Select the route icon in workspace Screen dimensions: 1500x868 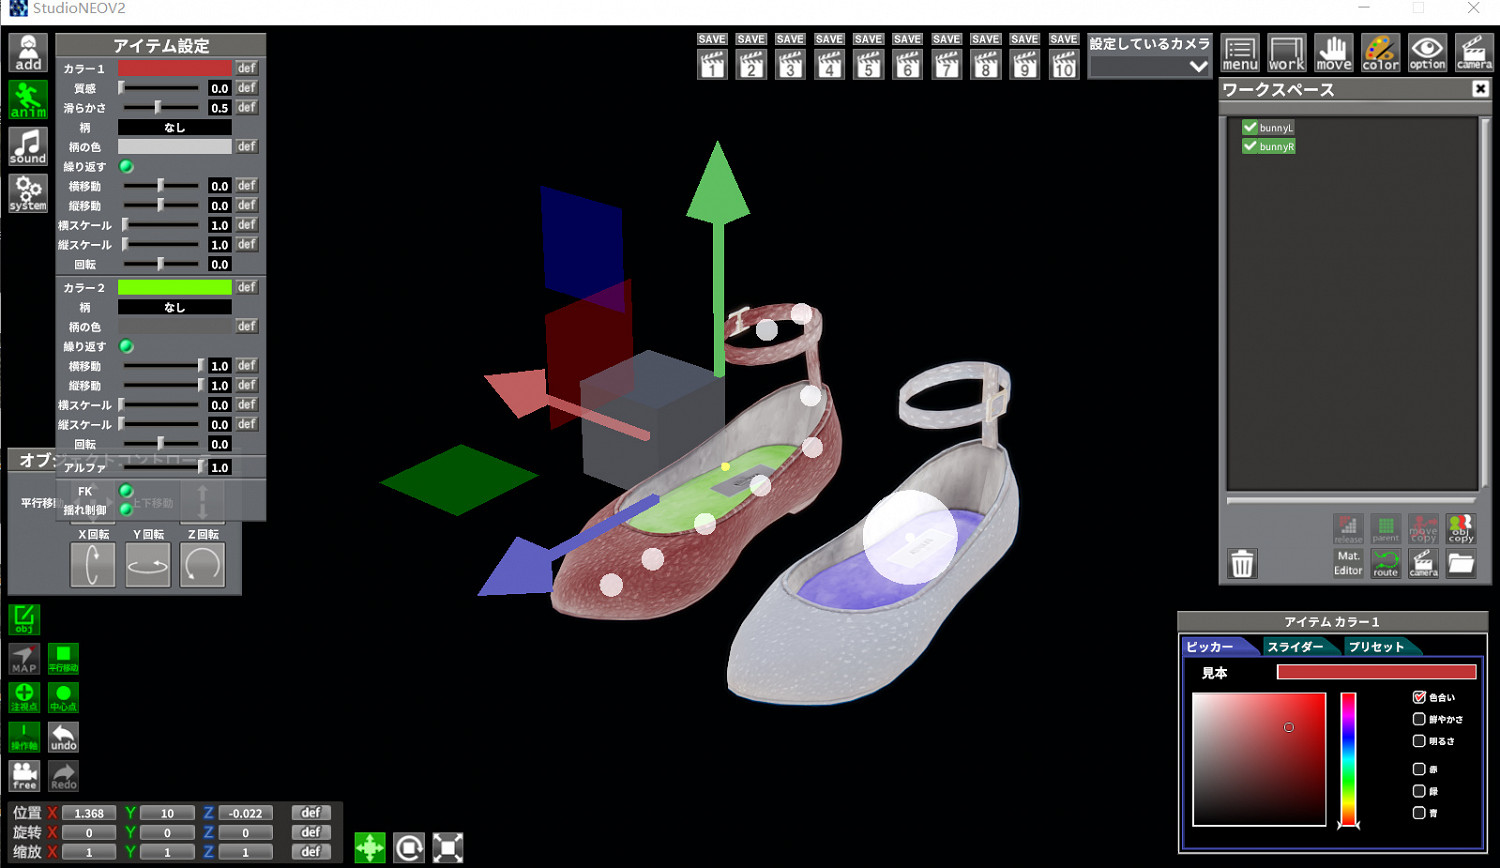click(1386, 563)
